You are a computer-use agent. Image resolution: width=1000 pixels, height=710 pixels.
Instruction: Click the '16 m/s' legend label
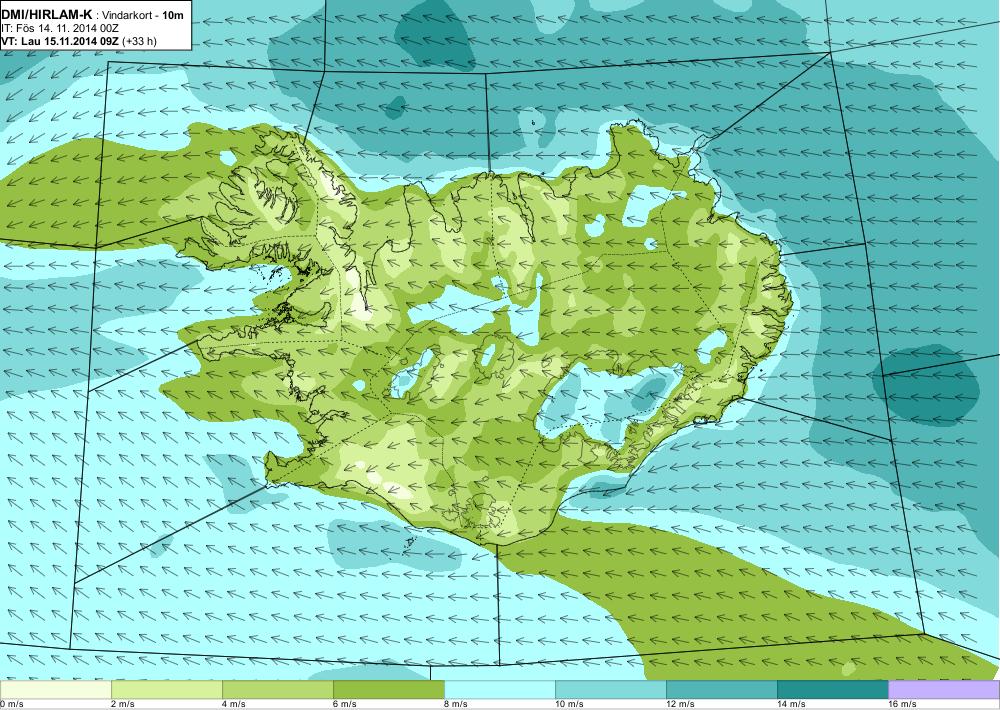coord(902,704)
